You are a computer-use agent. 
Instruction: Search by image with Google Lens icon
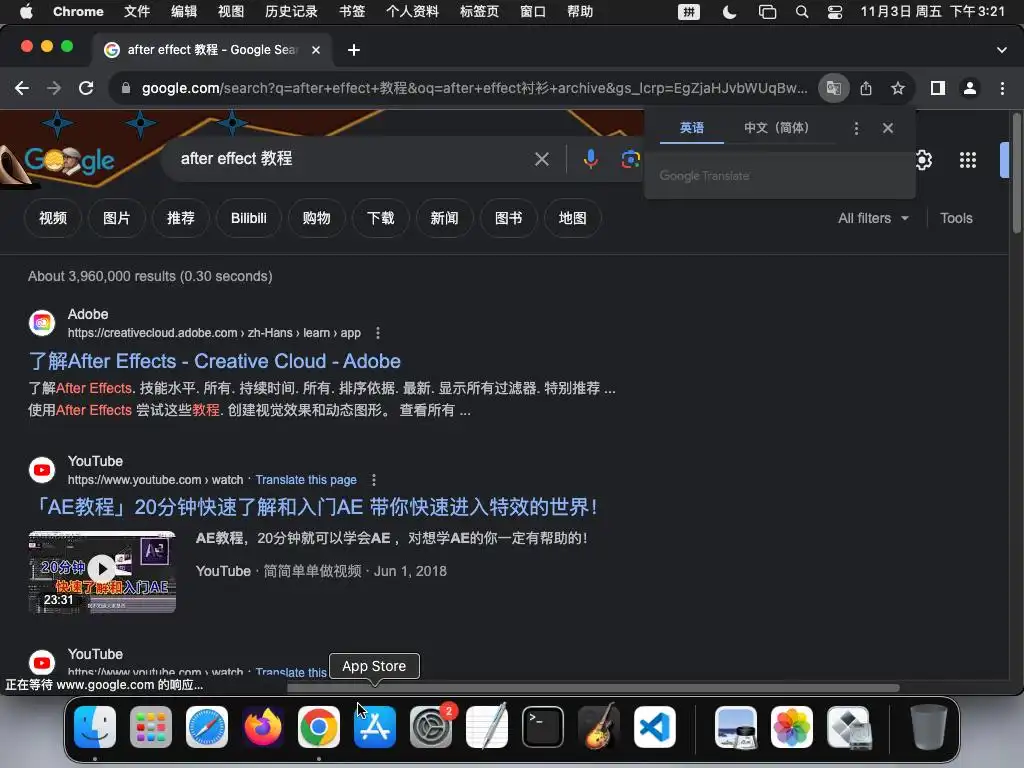(x=630, y=159)
